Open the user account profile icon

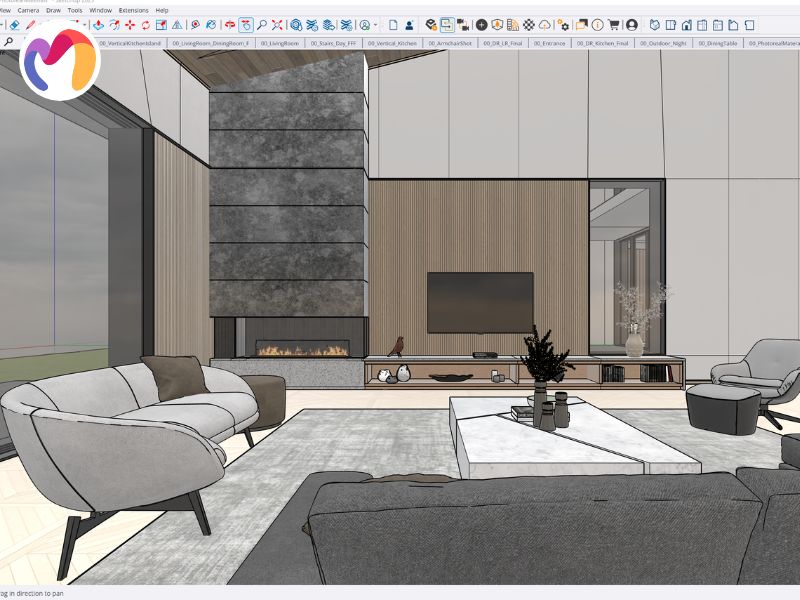(x=632, y=24)
